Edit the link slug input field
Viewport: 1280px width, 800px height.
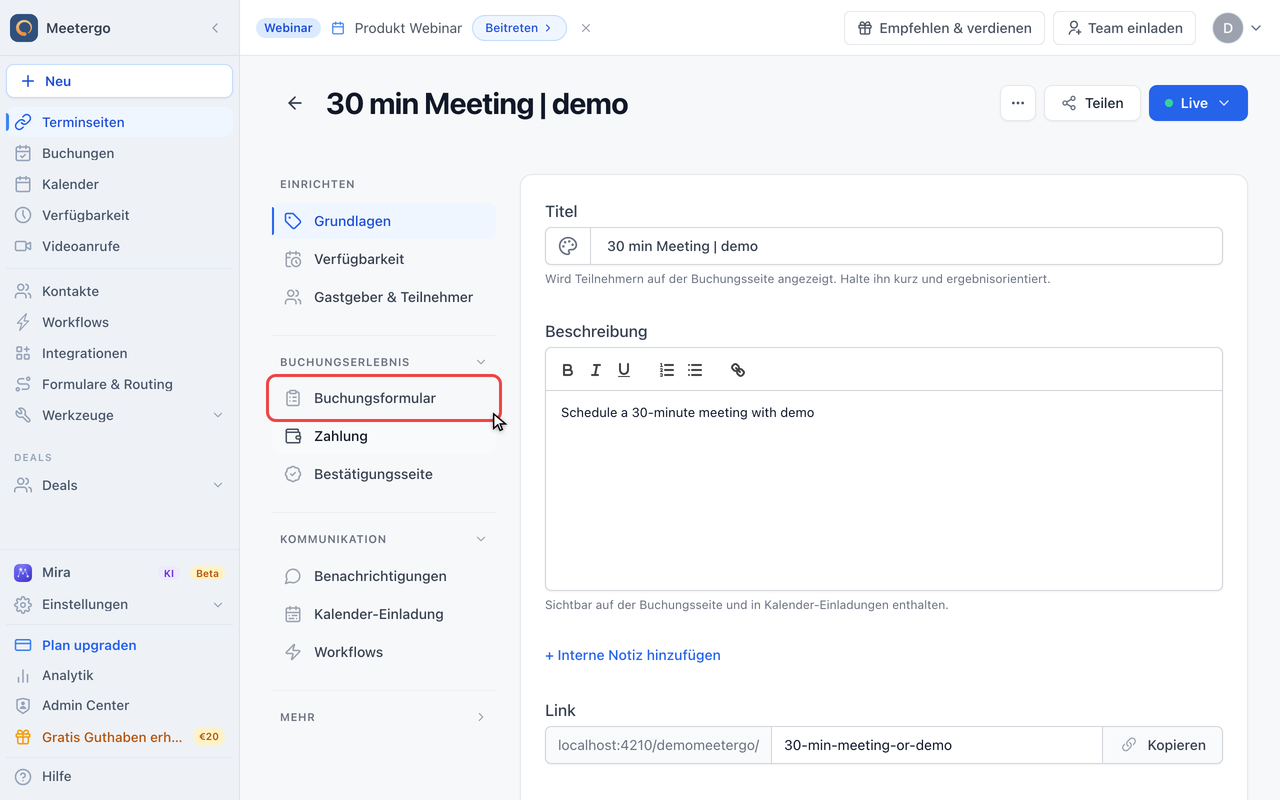pos(937,745)
